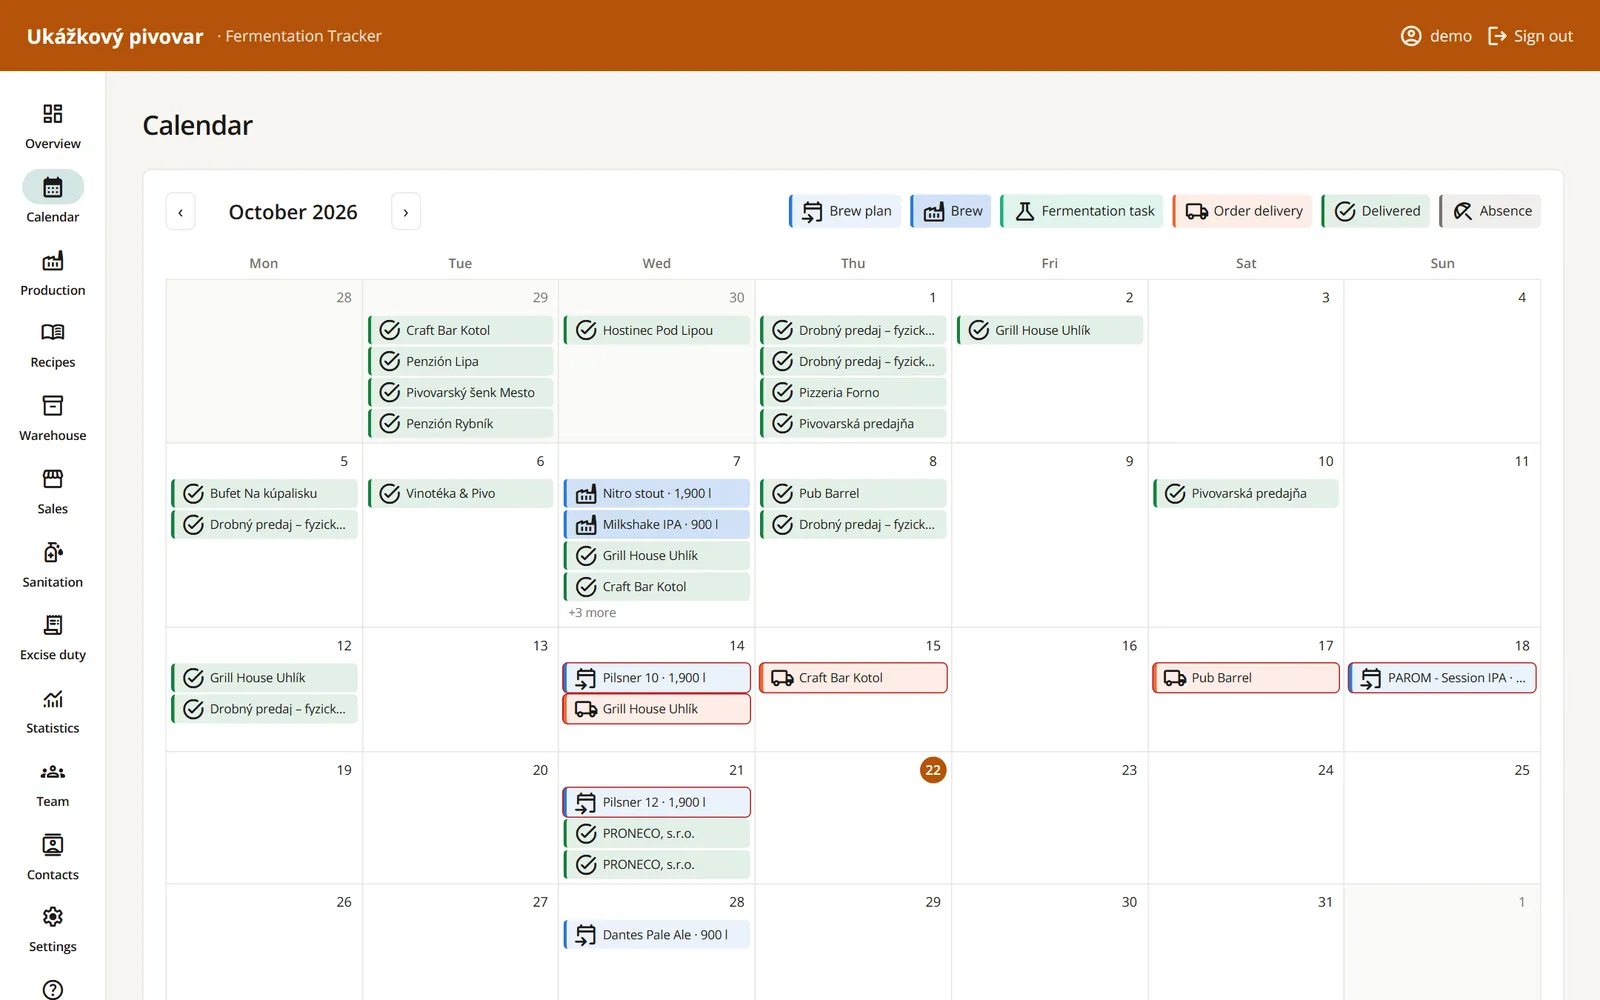Screen dimensions: 1600x1000
Task: Open Vinotéka & Pivo delivered event
Action: [460, 493]
